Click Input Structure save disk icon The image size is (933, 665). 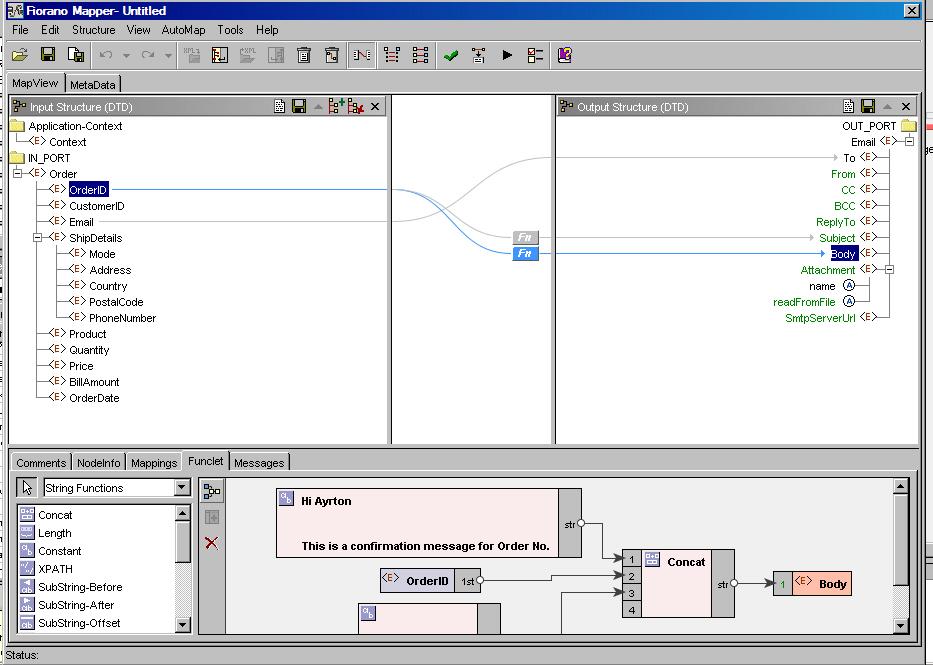tap(299, 106)
